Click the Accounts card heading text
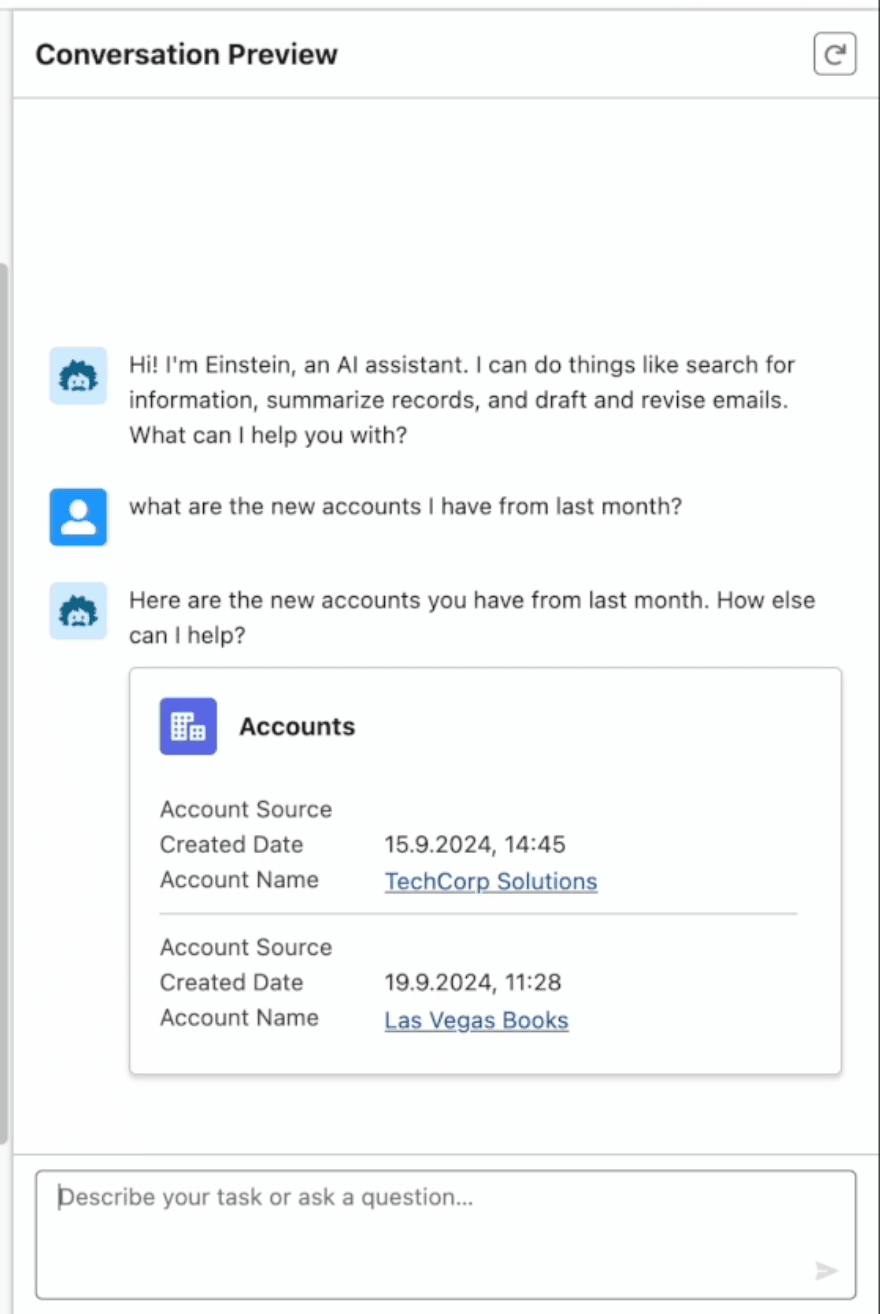The height and width of the screenshot is (1314, 880). 297,726
